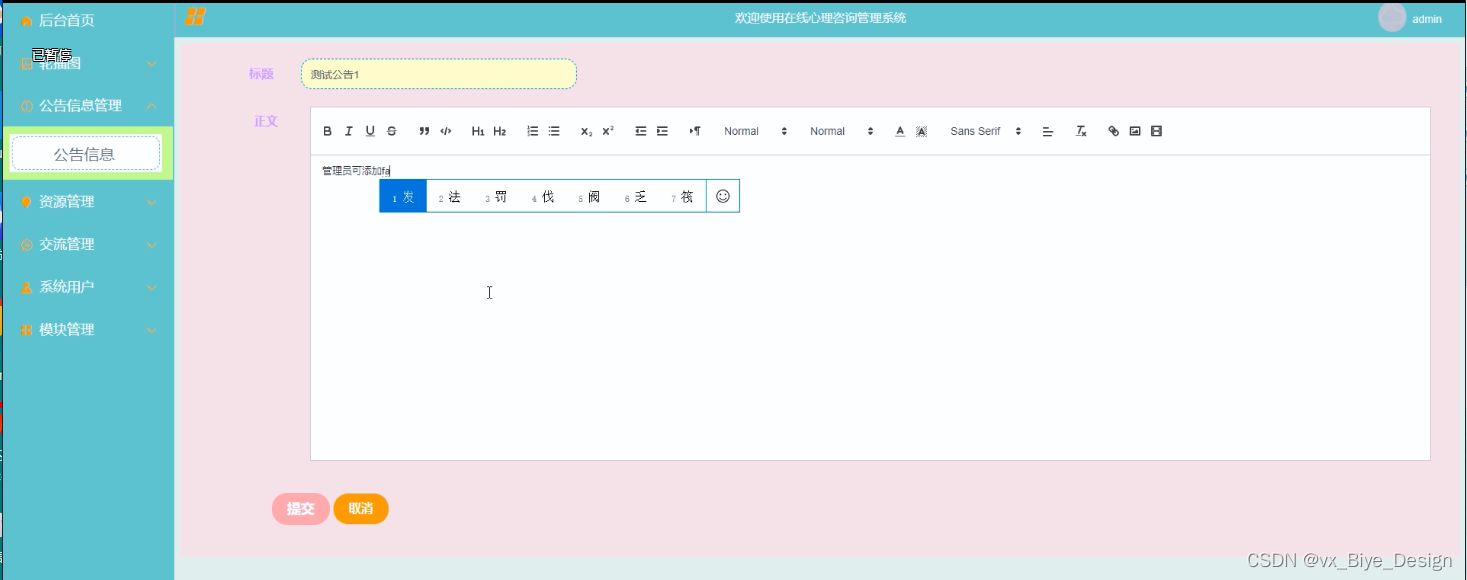Open the emoji panel in IME bar
1467x580 pixels.
click(x=723, y=196)
